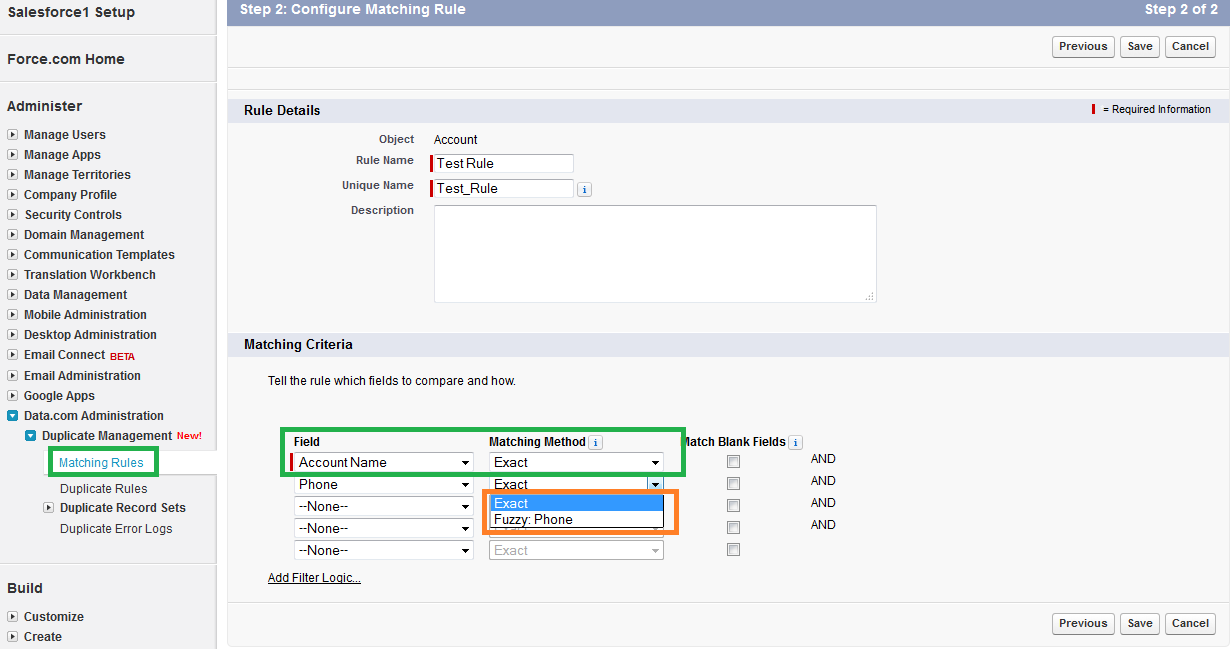The width and height of the screenshot is (1231, 649).
Task: Open Duplicate Error Logs
Action: 116,529
